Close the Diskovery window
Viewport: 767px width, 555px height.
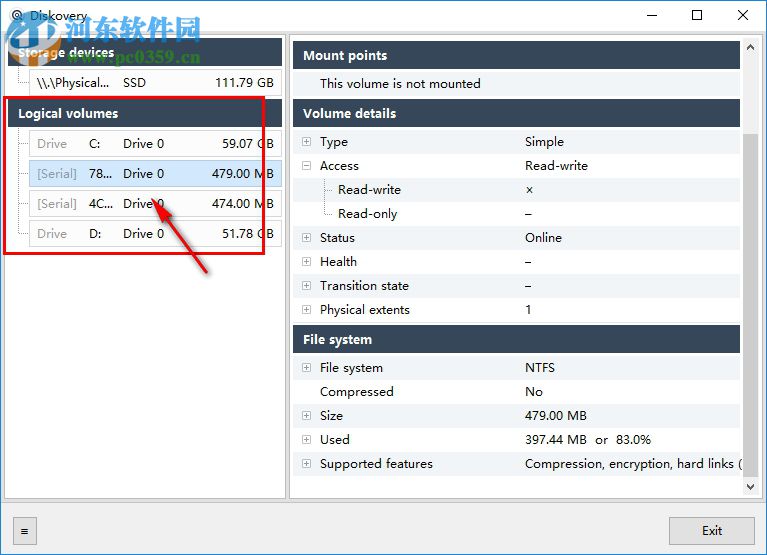click(743, 15)
